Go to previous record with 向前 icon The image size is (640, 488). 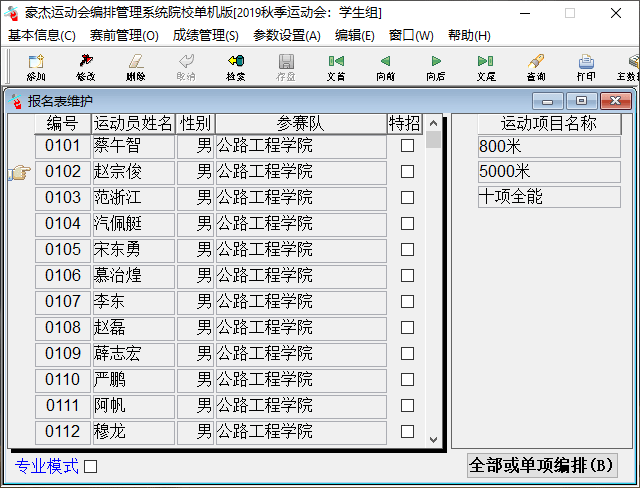tap(385, 67)
